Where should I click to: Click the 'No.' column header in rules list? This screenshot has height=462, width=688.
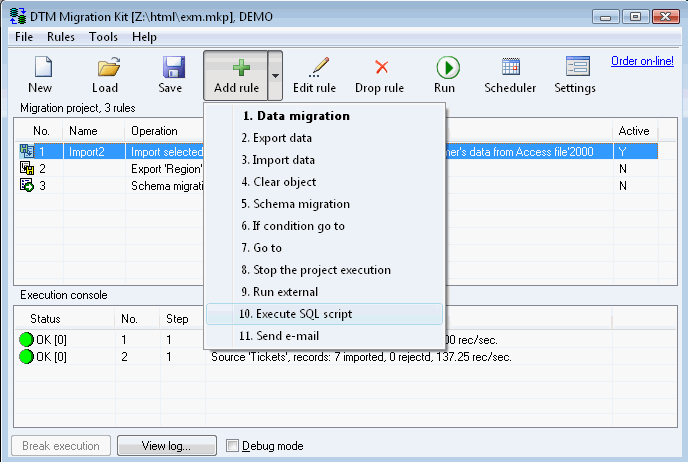point(41,131)
